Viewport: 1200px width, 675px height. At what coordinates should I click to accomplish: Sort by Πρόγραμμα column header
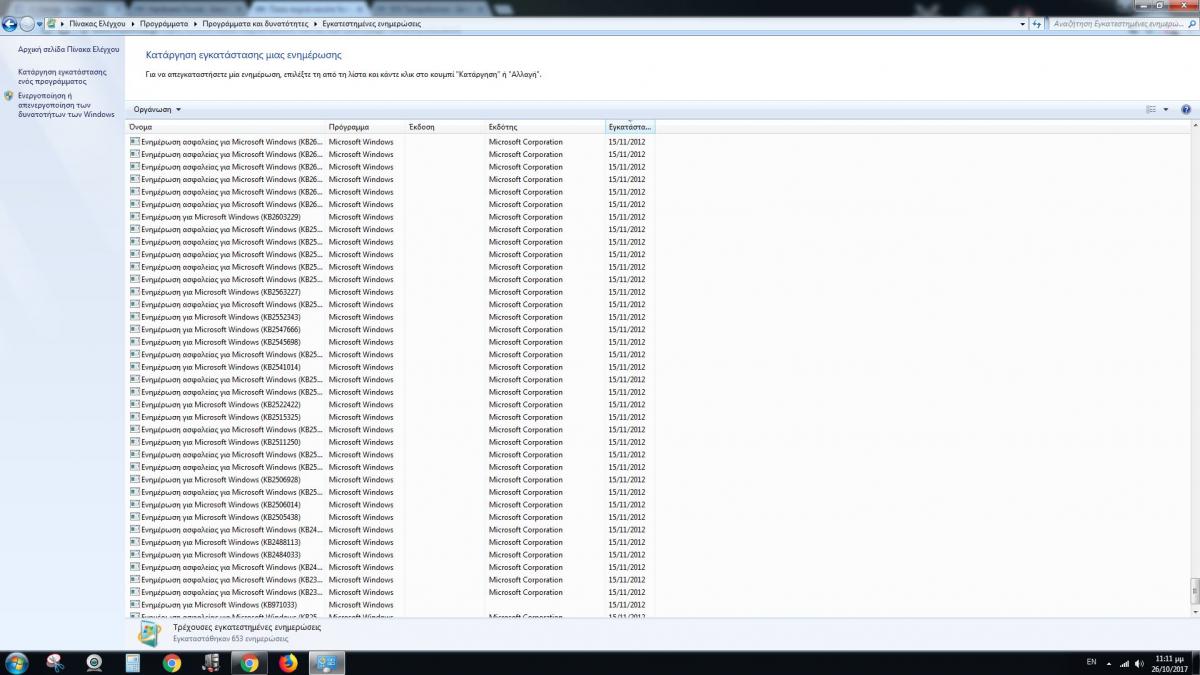pyautogui.click(x=366, y=127)
